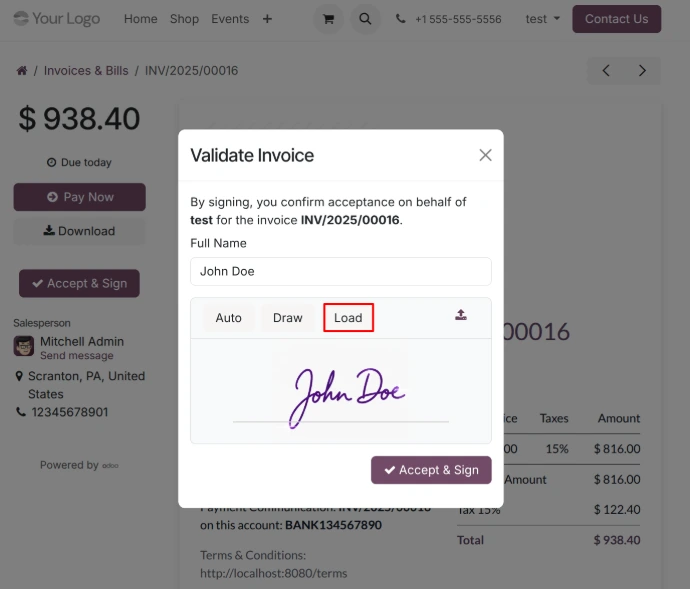Go to previous invoice arrow
Image resolution: width=690 pixels, height=589 pixels.
pyautogui.click(x=606, y=70)
